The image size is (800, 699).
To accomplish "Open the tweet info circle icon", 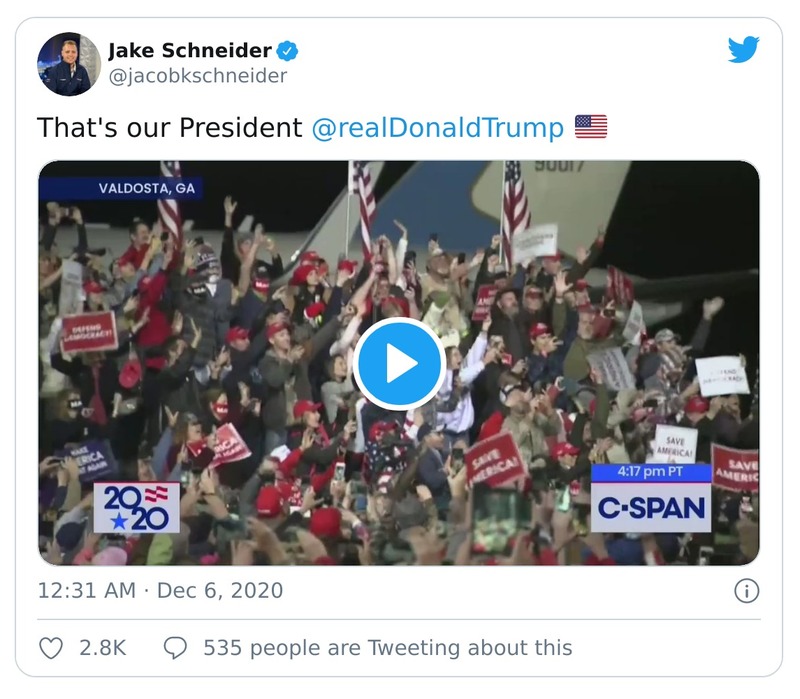I will click(x=746, y=591).
